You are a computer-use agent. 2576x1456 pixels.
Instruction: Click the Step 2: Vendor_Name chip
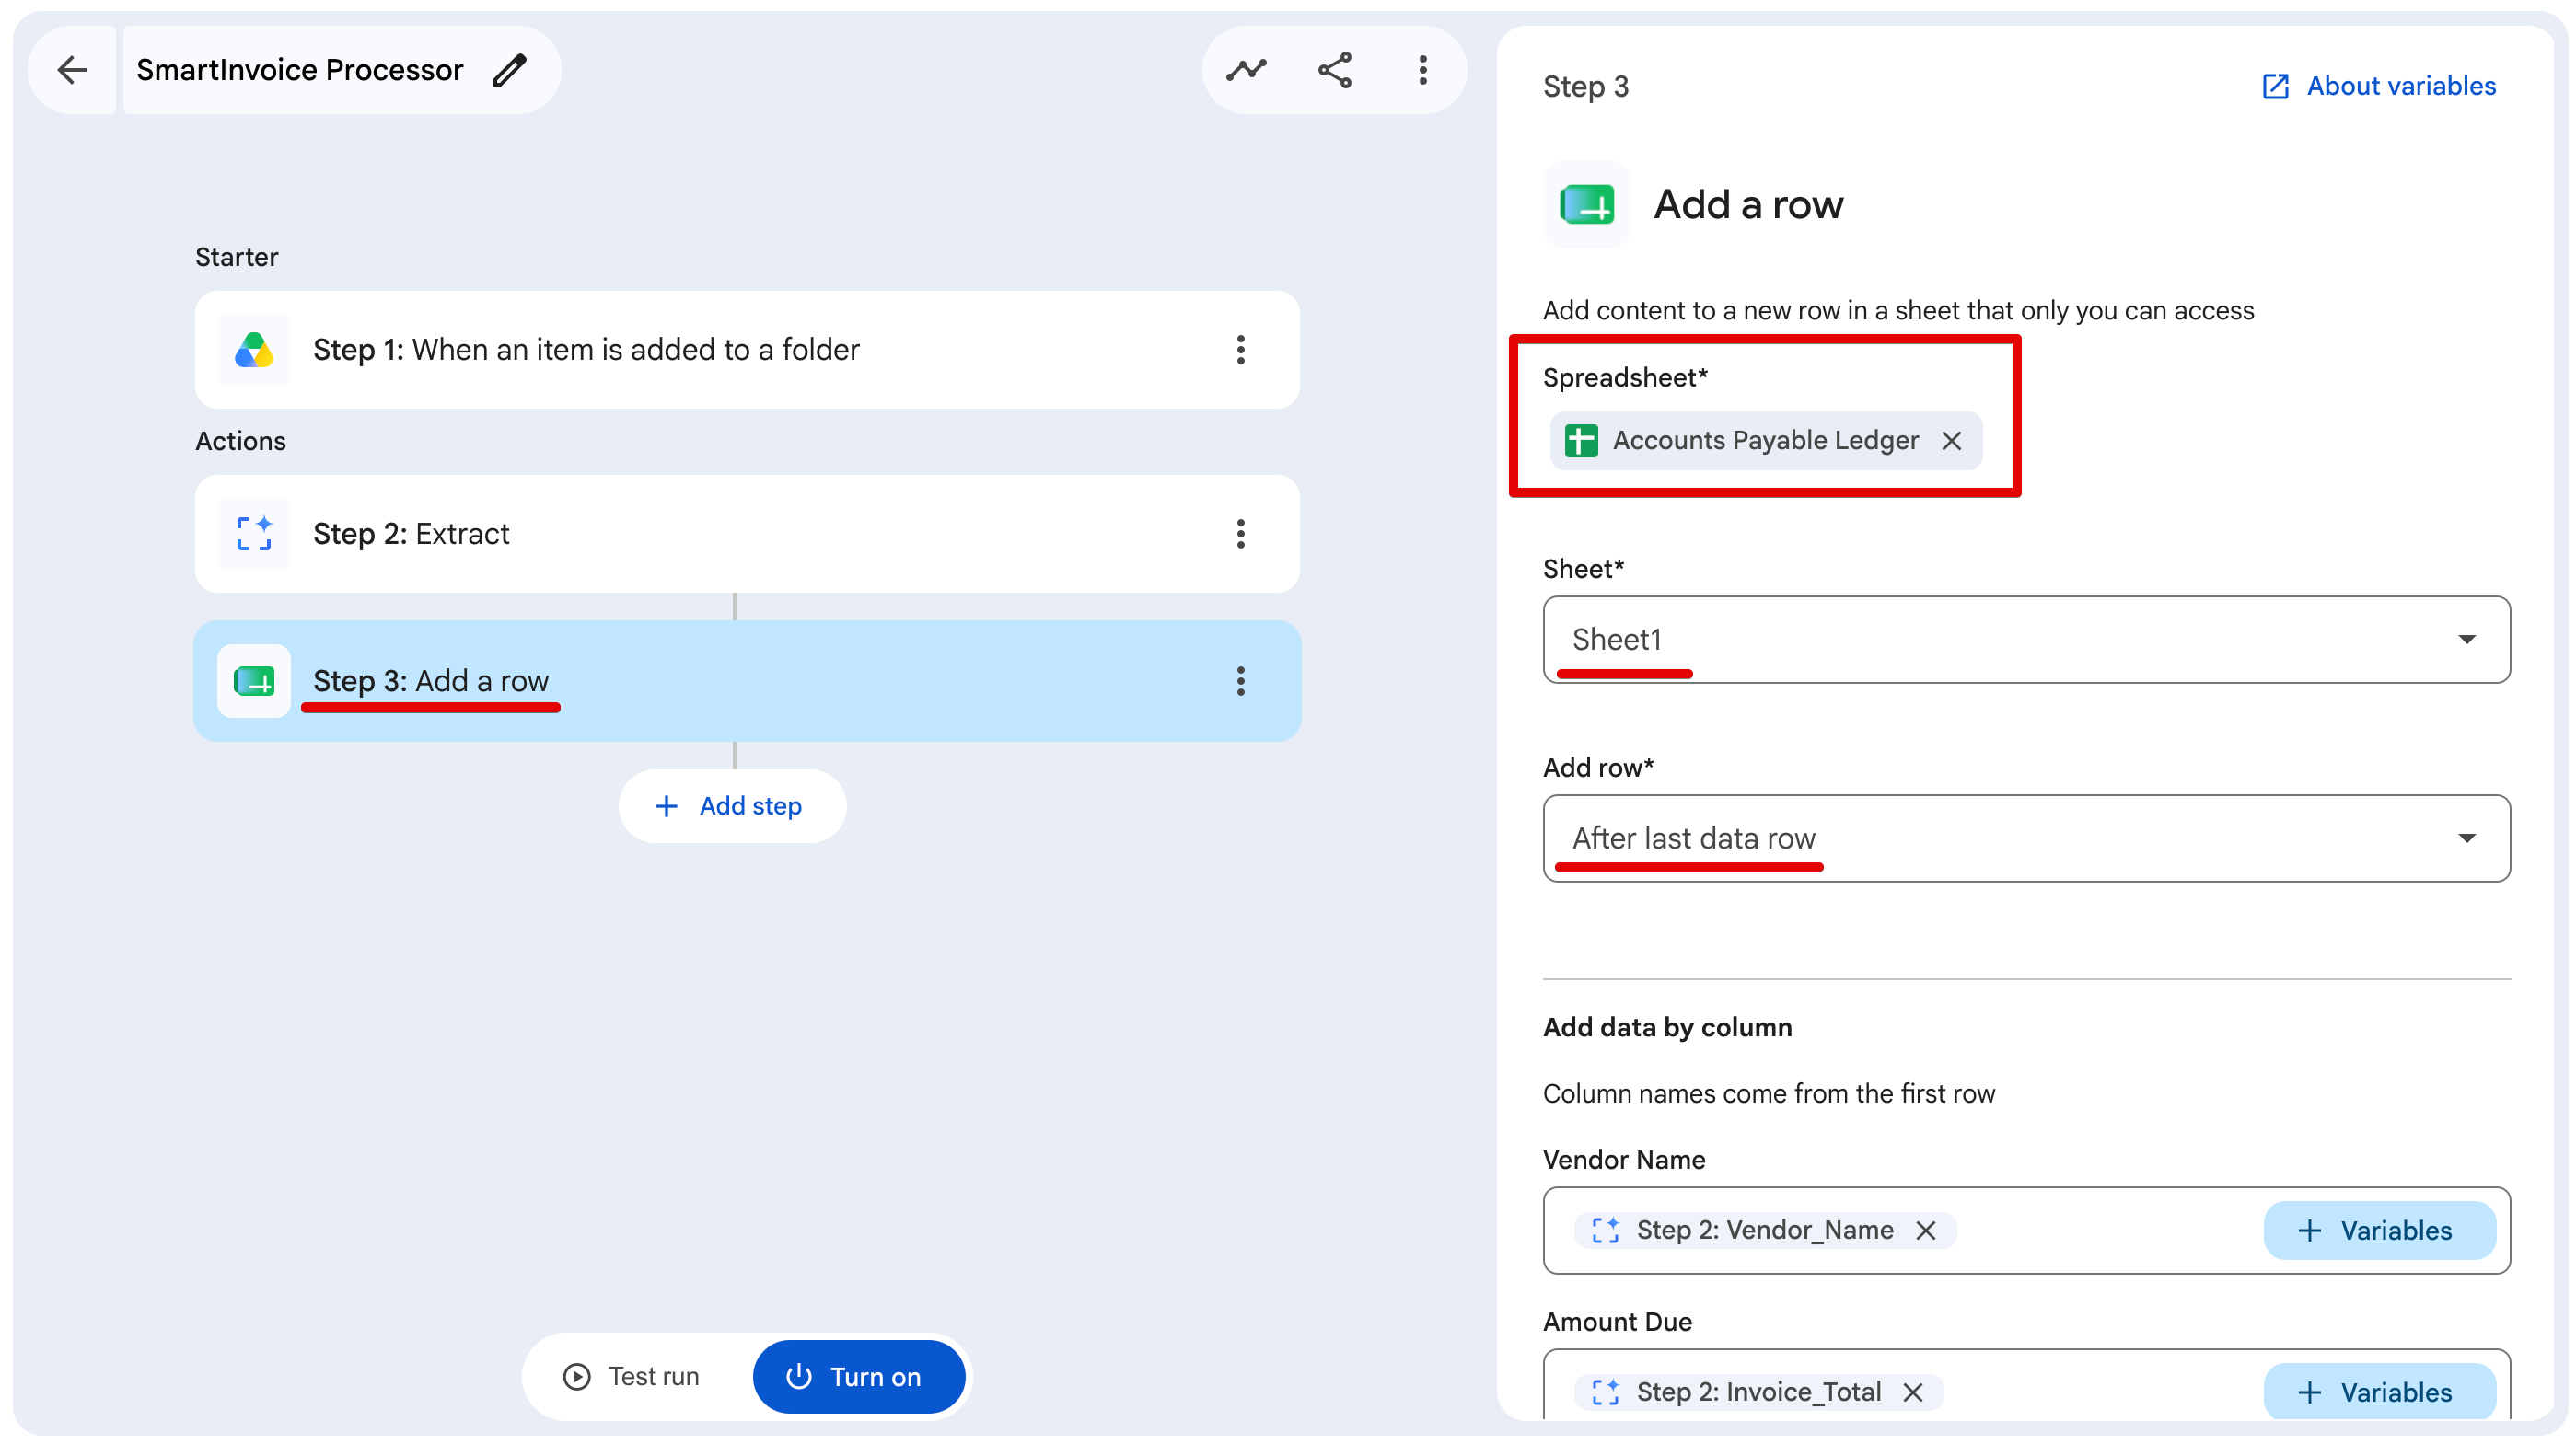pyautogui.click(x=1765, y=1230)
